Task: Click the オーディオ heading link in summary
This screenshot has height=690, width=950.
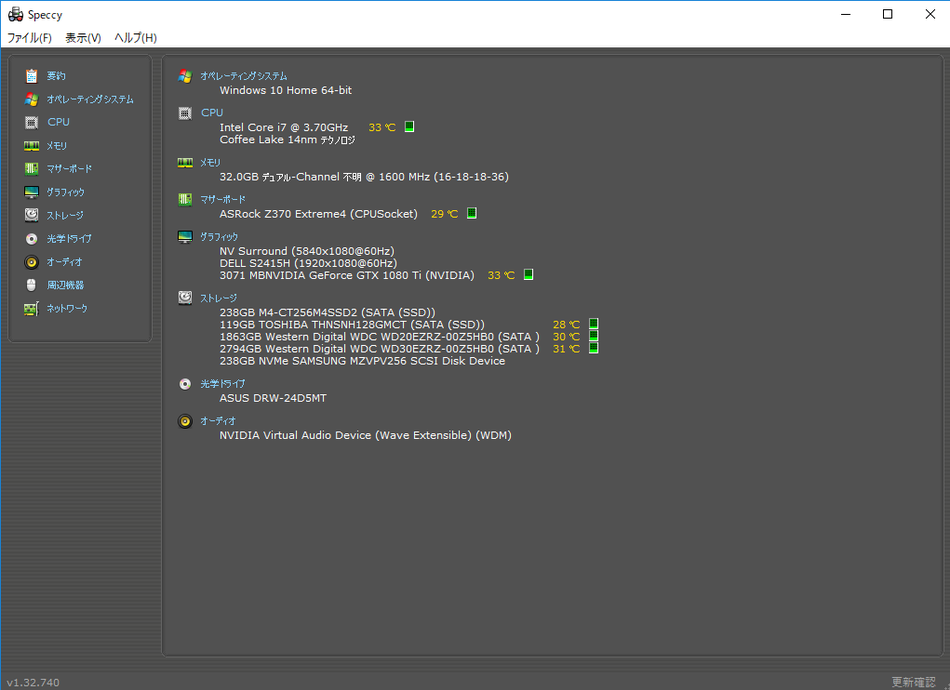Action: [x=218, y=420]
